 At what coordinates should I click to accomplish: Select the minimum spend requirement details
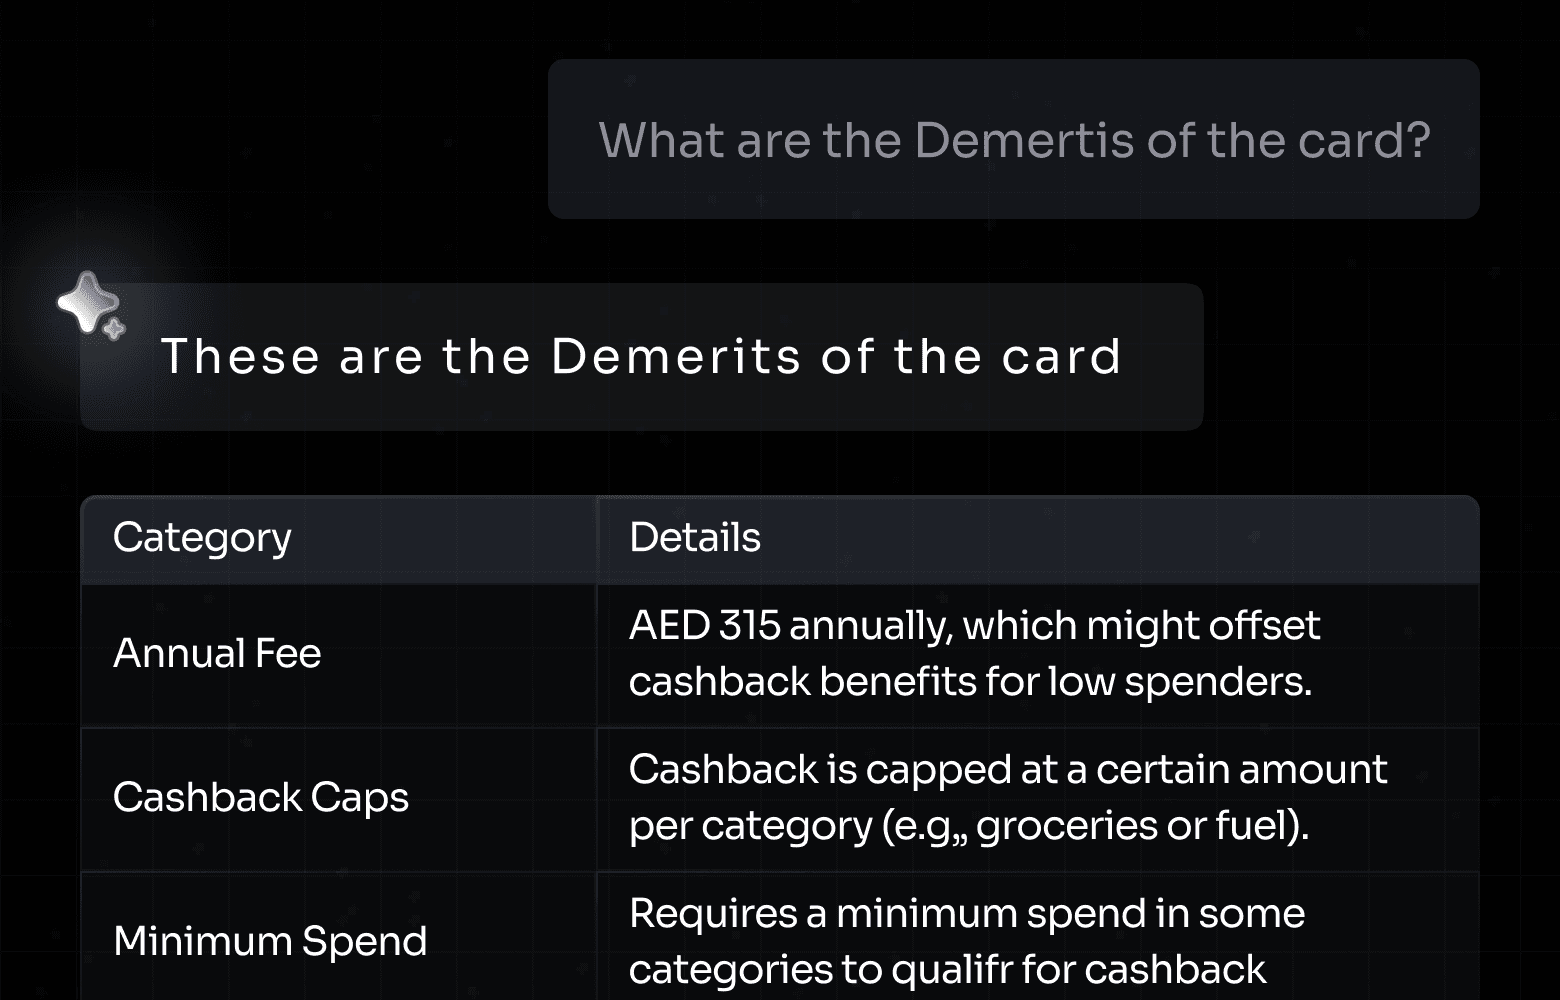click(x=967, y=941)
